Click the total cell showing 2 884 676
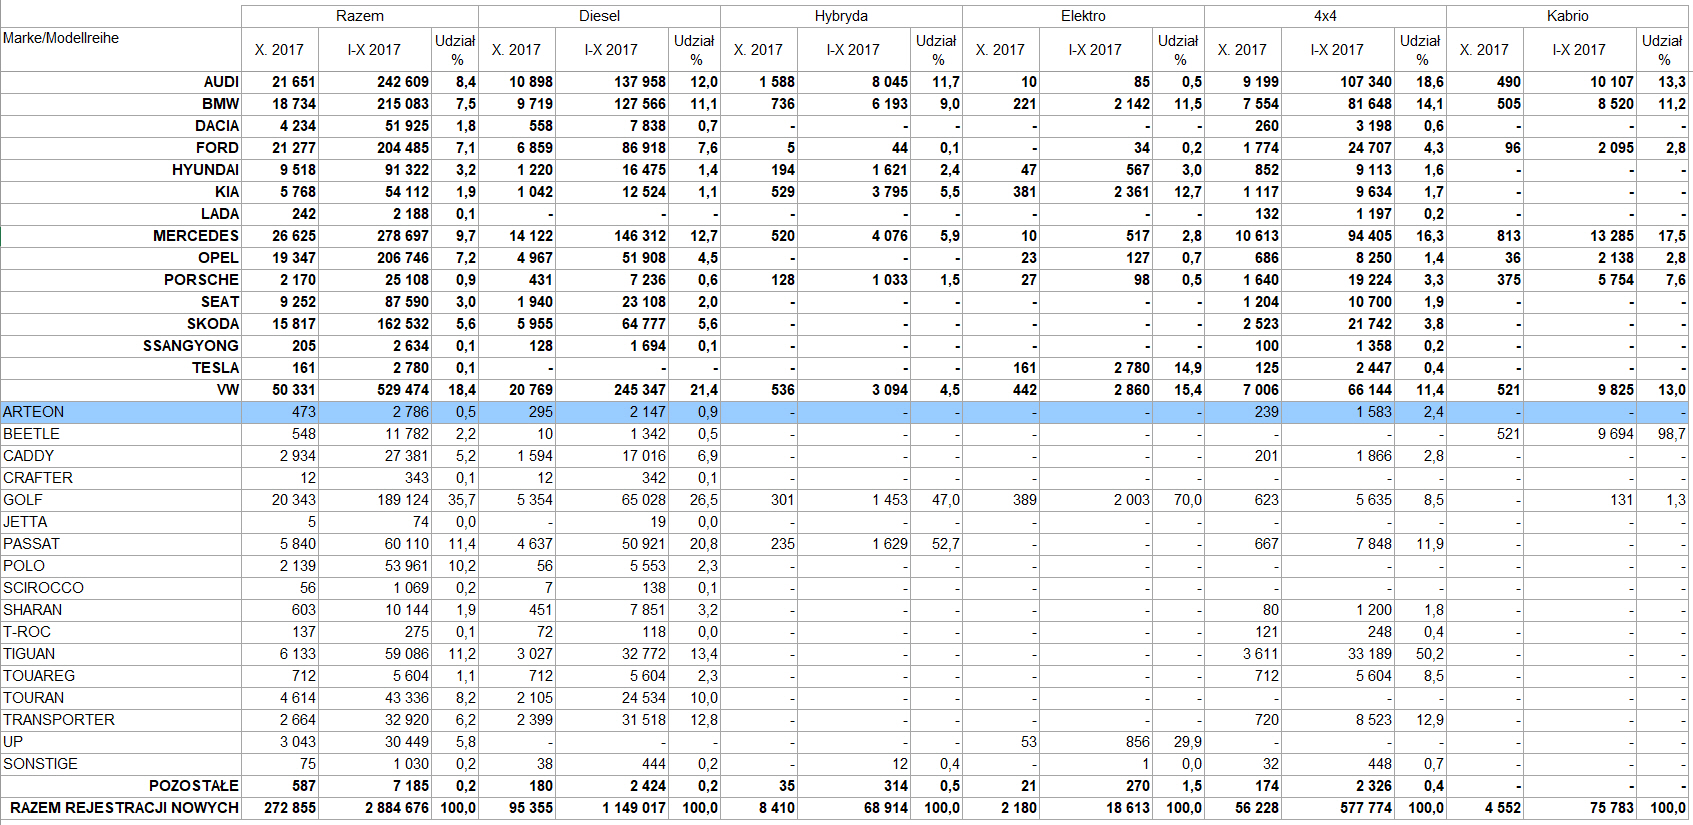 point(397,808)
